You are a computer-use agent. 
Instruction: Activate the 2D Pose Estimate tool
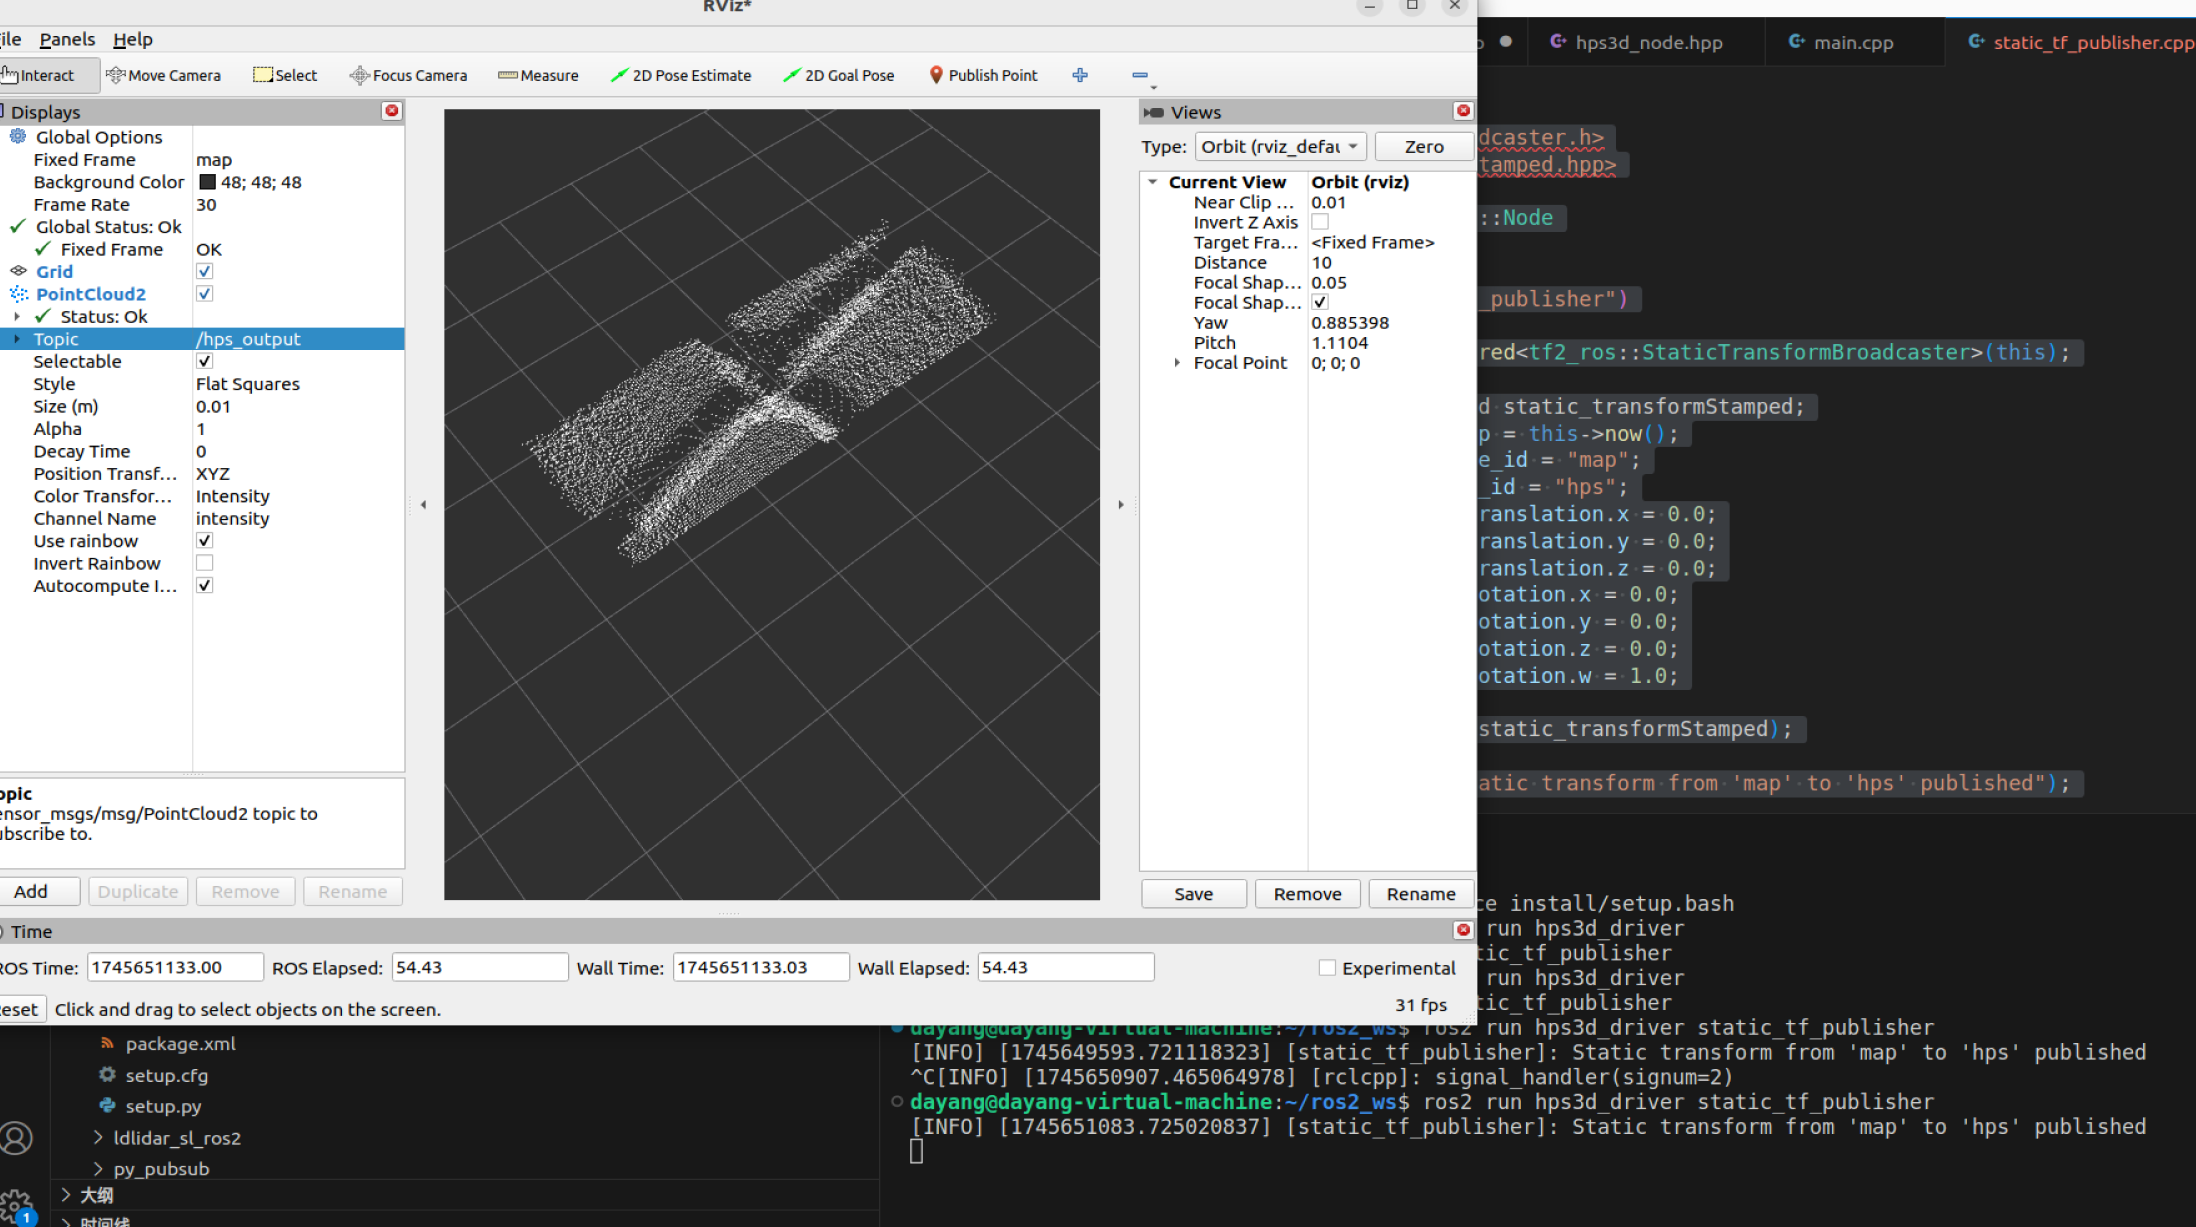(680, 75)
